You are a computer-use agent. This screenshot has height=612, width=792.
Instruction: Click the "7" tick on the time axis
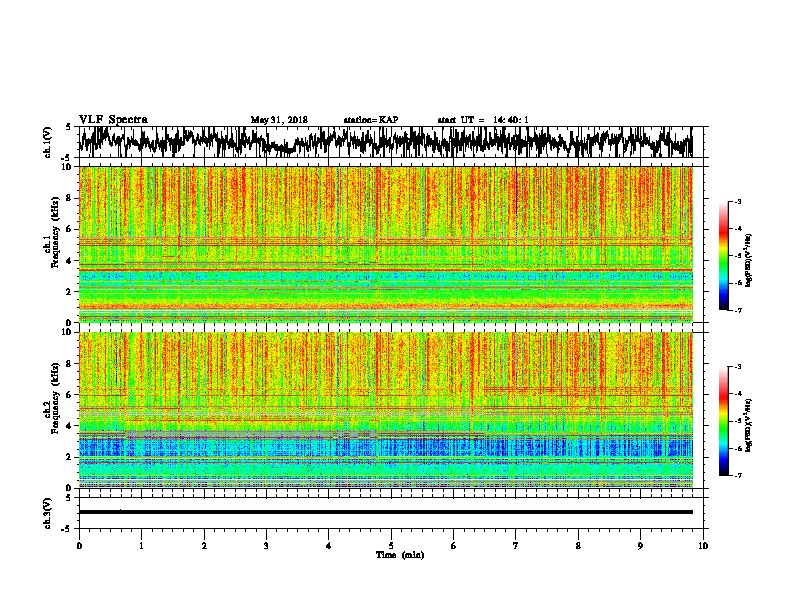click(x=516, y=546)
